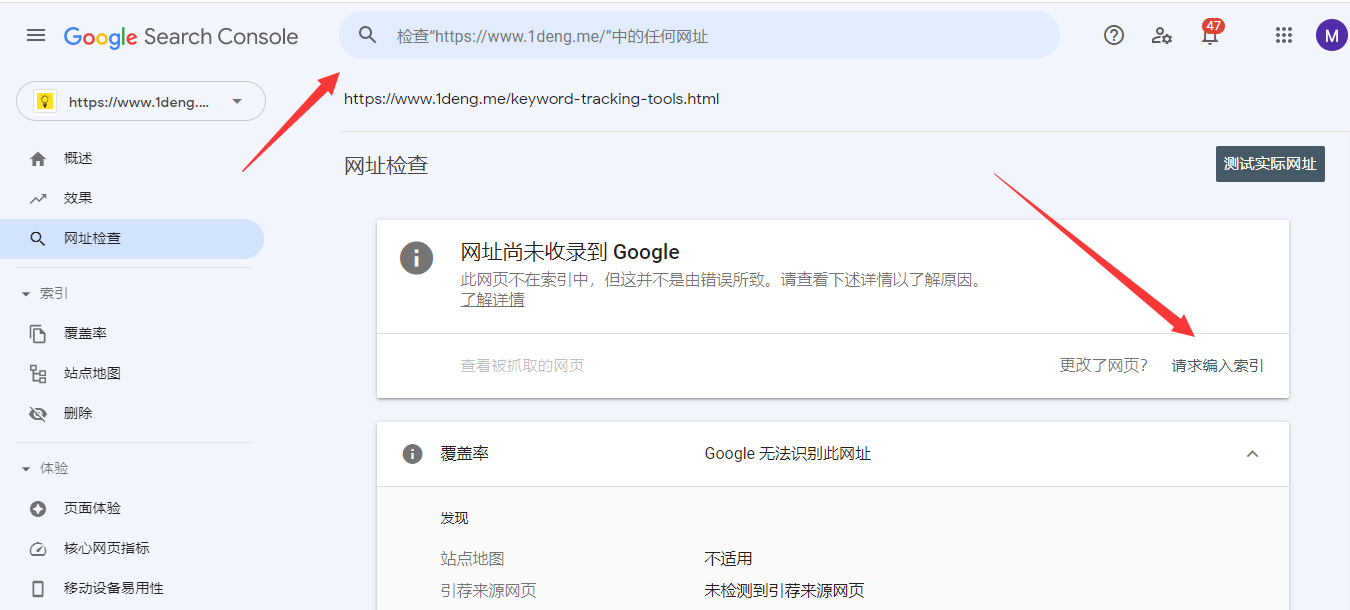Open 核心网页指标 report
Image resolution: width=1350 pixels, height=610 pixels.
106,548
